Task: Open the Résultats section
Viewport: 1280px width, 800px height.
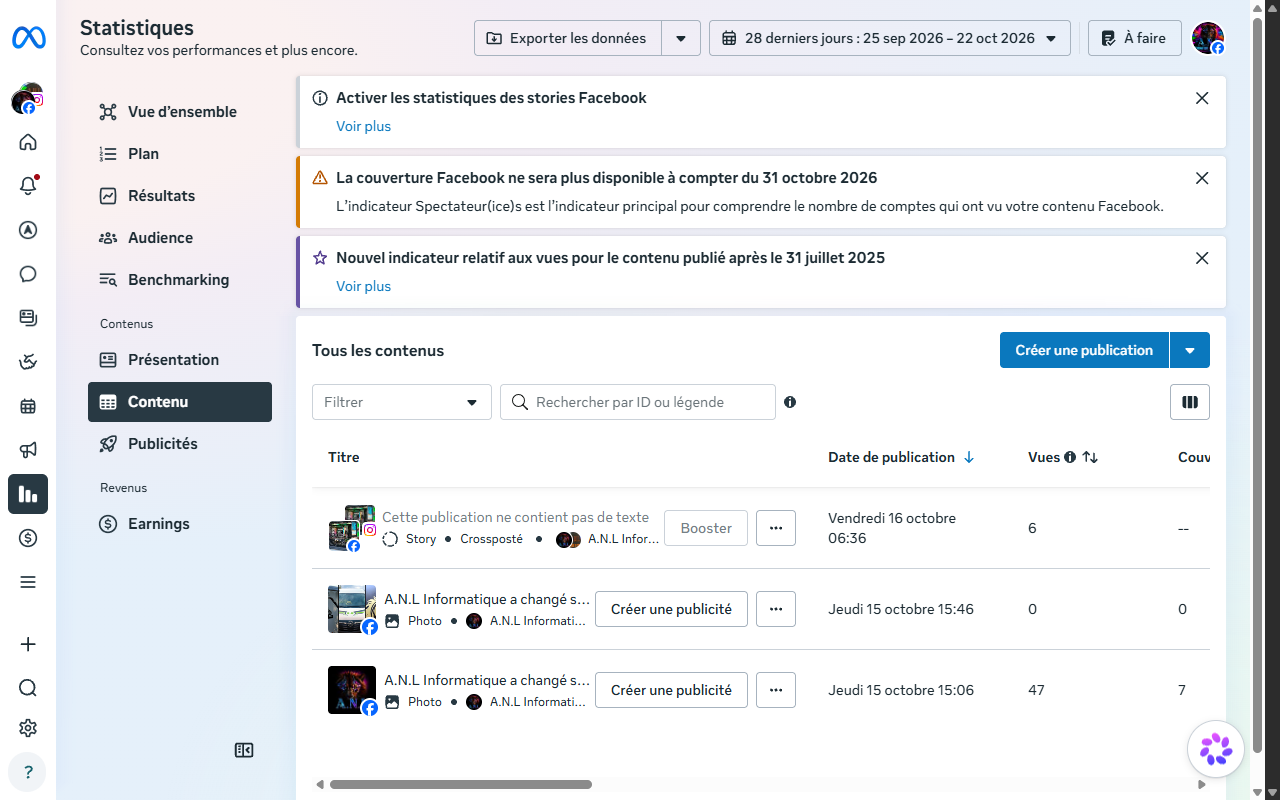Action: tap(180, 196)
